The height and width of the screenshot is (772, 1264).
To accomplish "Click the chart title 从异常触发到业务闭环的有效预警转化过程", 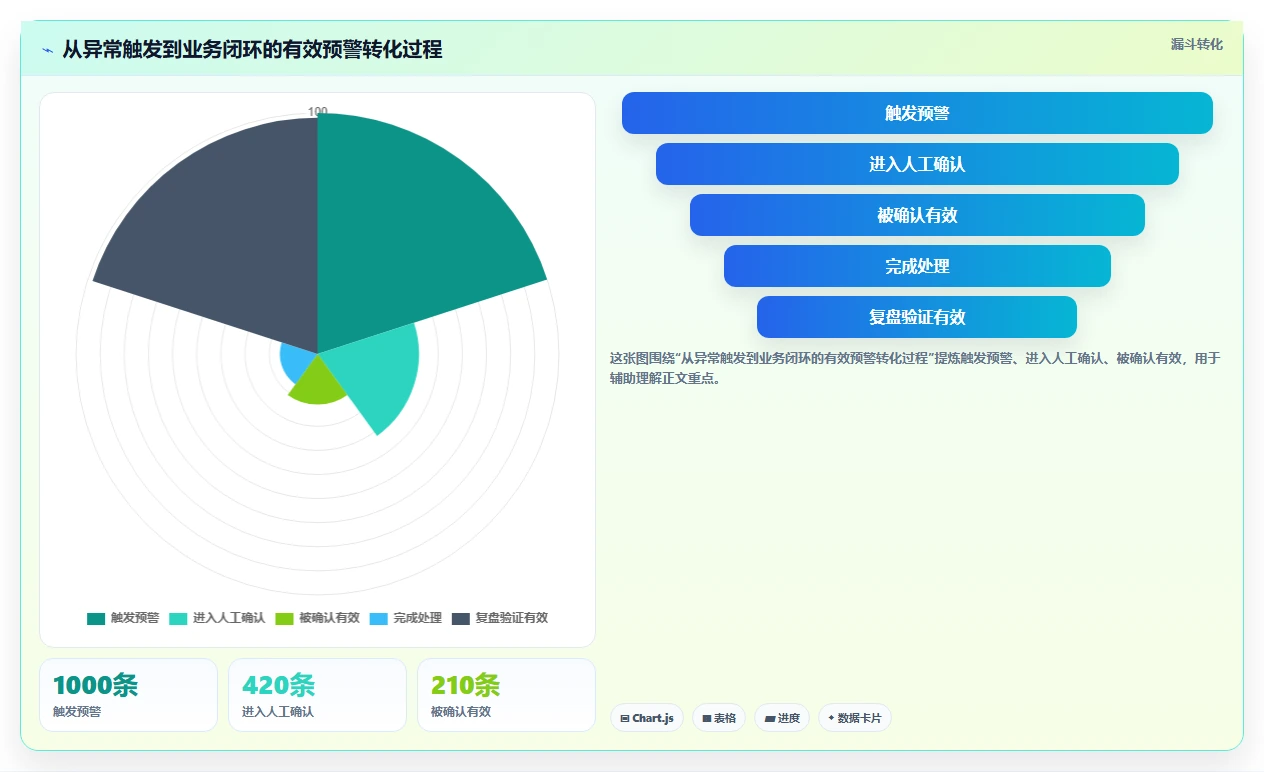I will 252,50.
